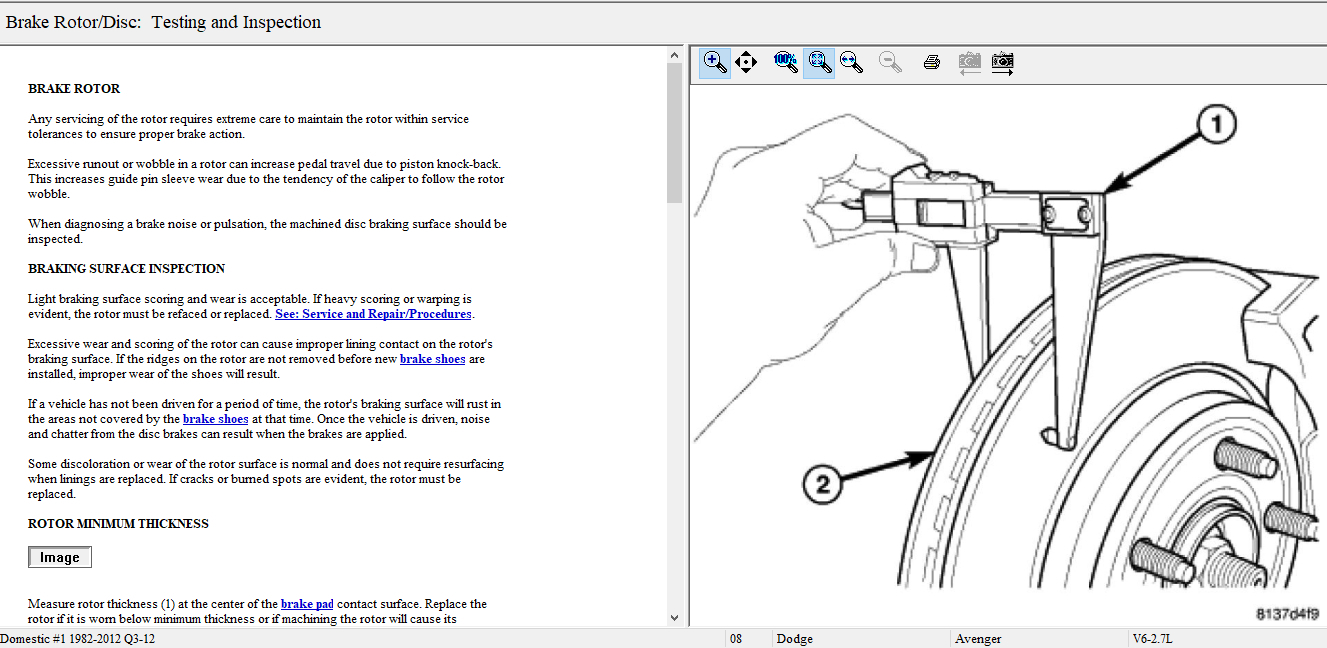The width and height of the screenshot is (1327, 648).
Task: Click the article's vertical scrollbar thumb
Action: point(674,130)
